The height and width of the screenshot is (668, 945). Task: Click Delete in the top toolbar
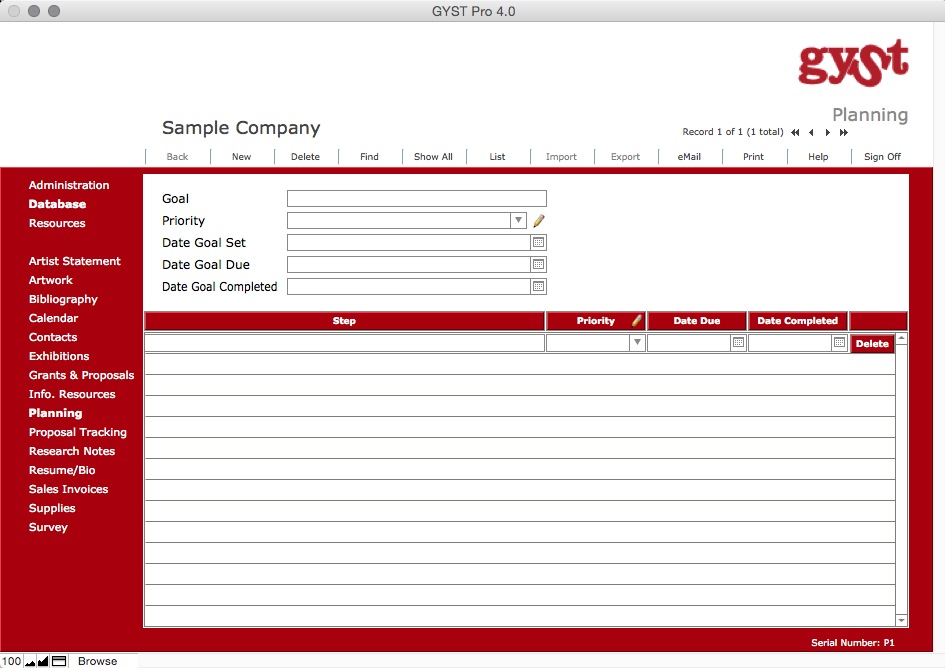306,157
